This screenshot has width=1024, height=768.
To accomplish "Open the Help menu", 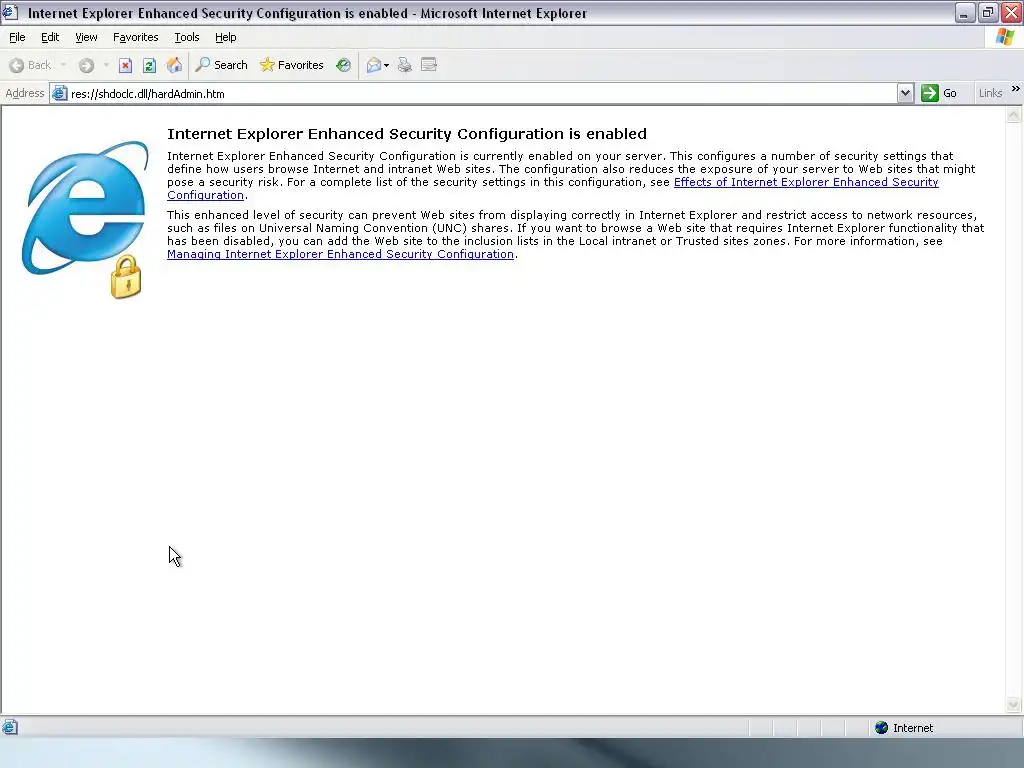I will (x=225, y=37).
